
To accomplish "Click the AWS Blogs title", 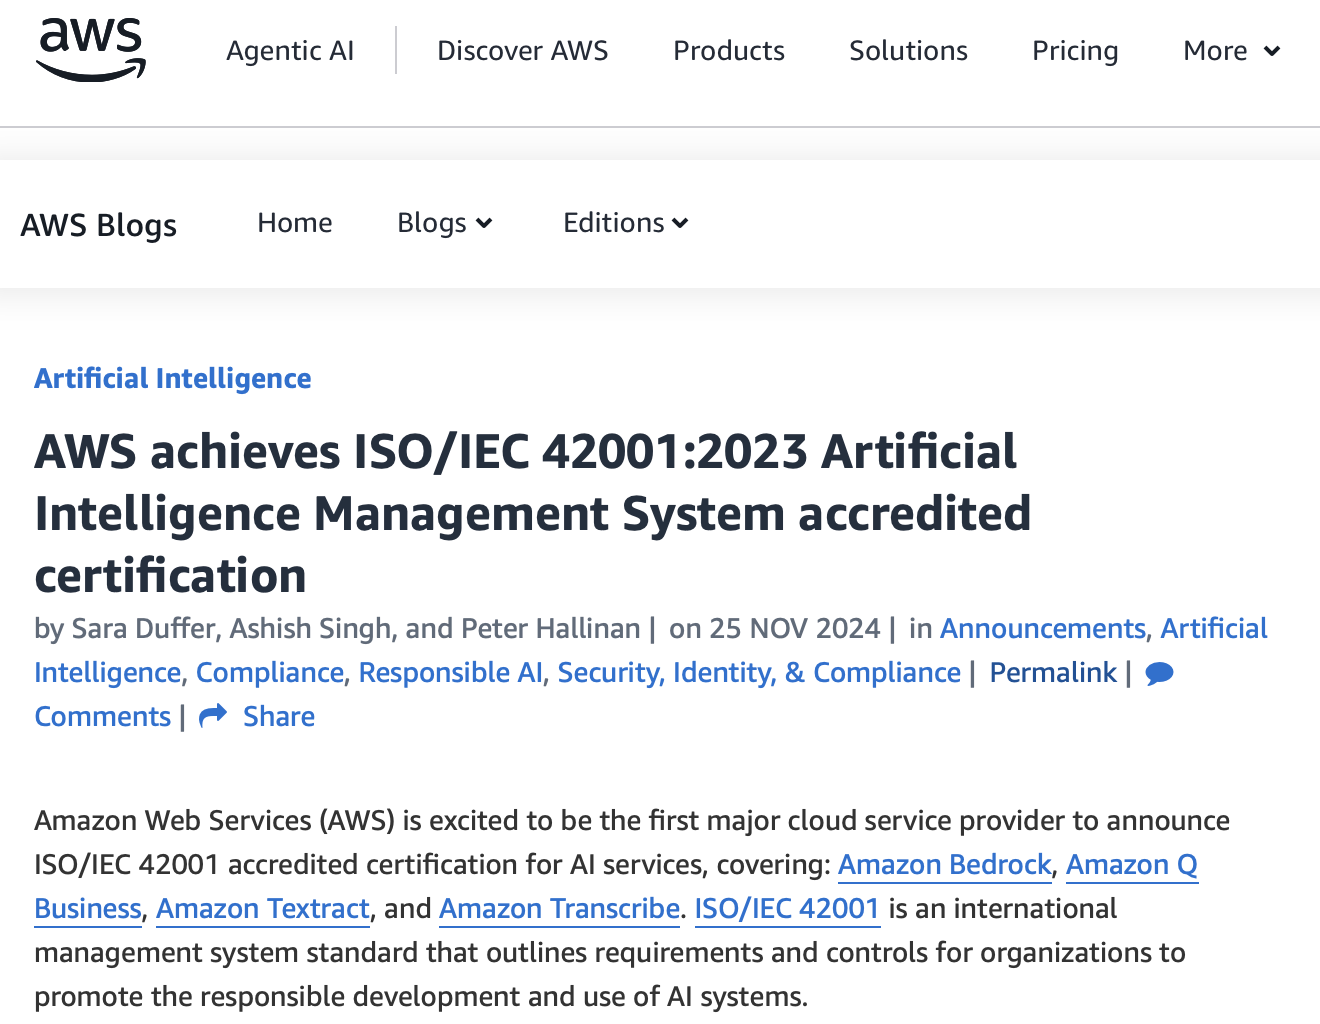I will coord(99,225).
